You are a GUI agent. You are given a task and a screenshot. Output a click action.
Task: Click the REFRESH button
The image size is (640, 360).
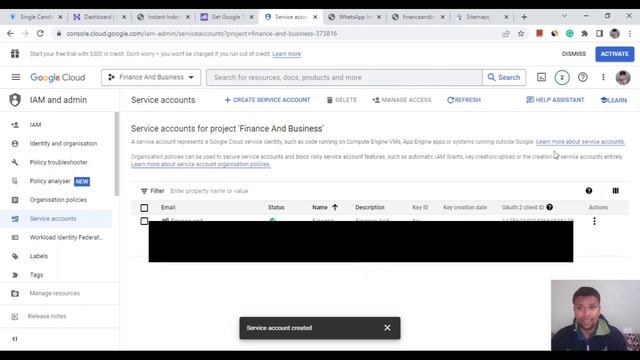464,100
